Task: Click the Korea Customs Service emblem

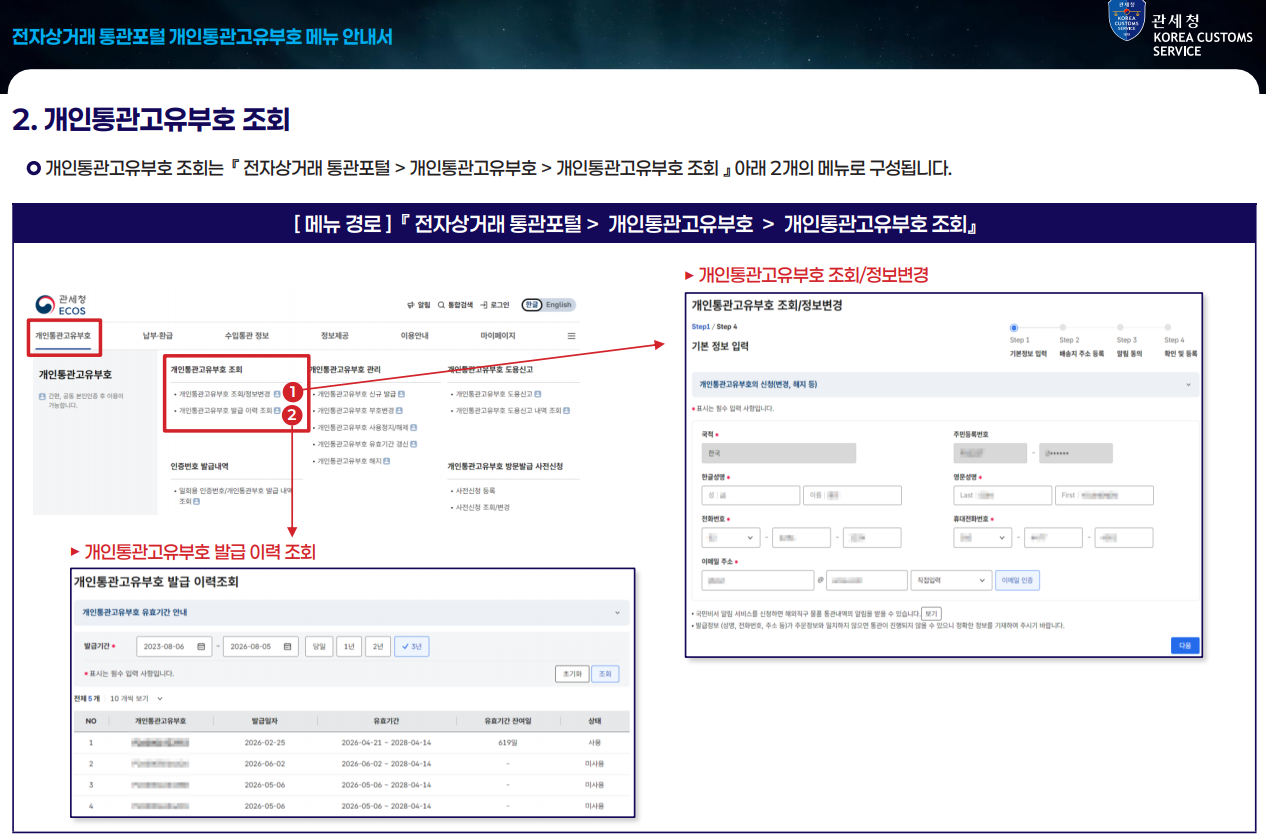Action: click(1126, 20)
